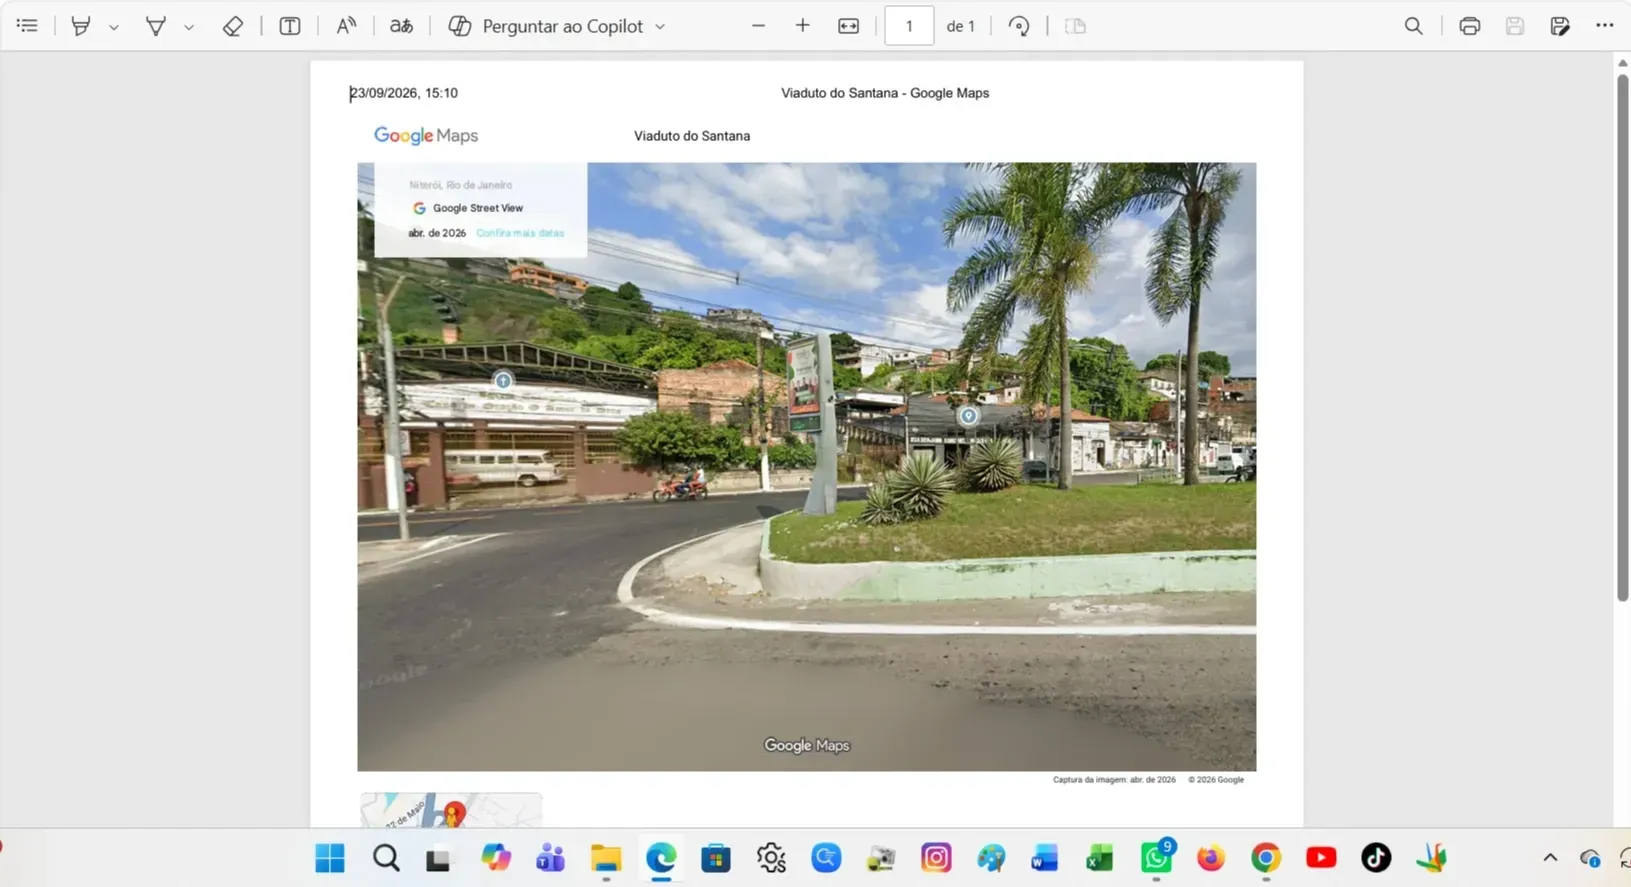This screenshot has width=1631, height=887.
Task: Select the highlight pen tool
Action: coord(81,26)
